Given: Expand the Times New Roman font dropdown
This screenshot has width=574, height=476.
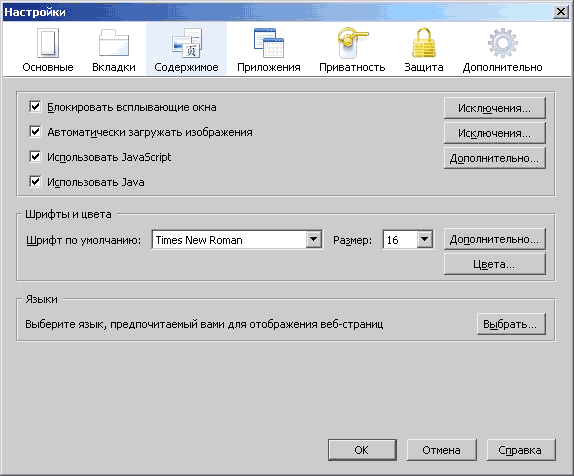Looking at the screenshot, I should click(314, 240).
